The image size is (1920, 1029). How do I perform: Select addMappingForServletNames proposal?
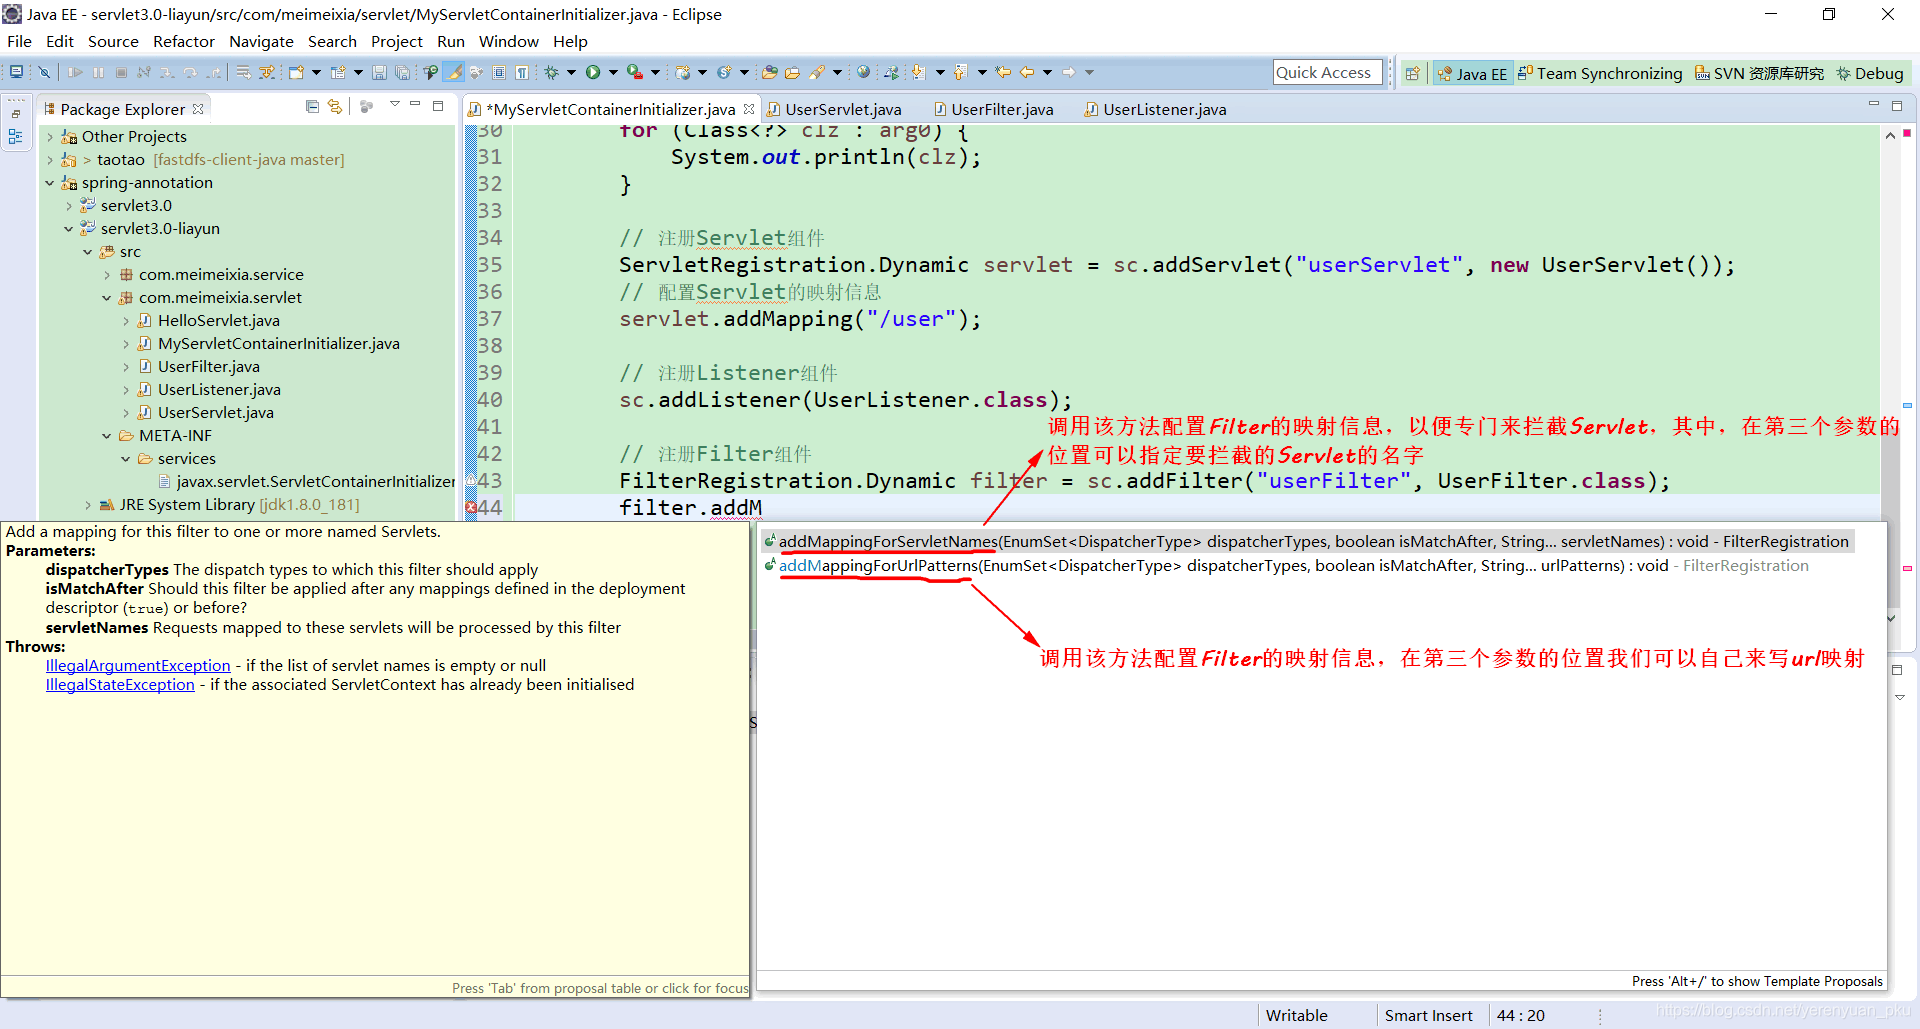(1308, 541)
